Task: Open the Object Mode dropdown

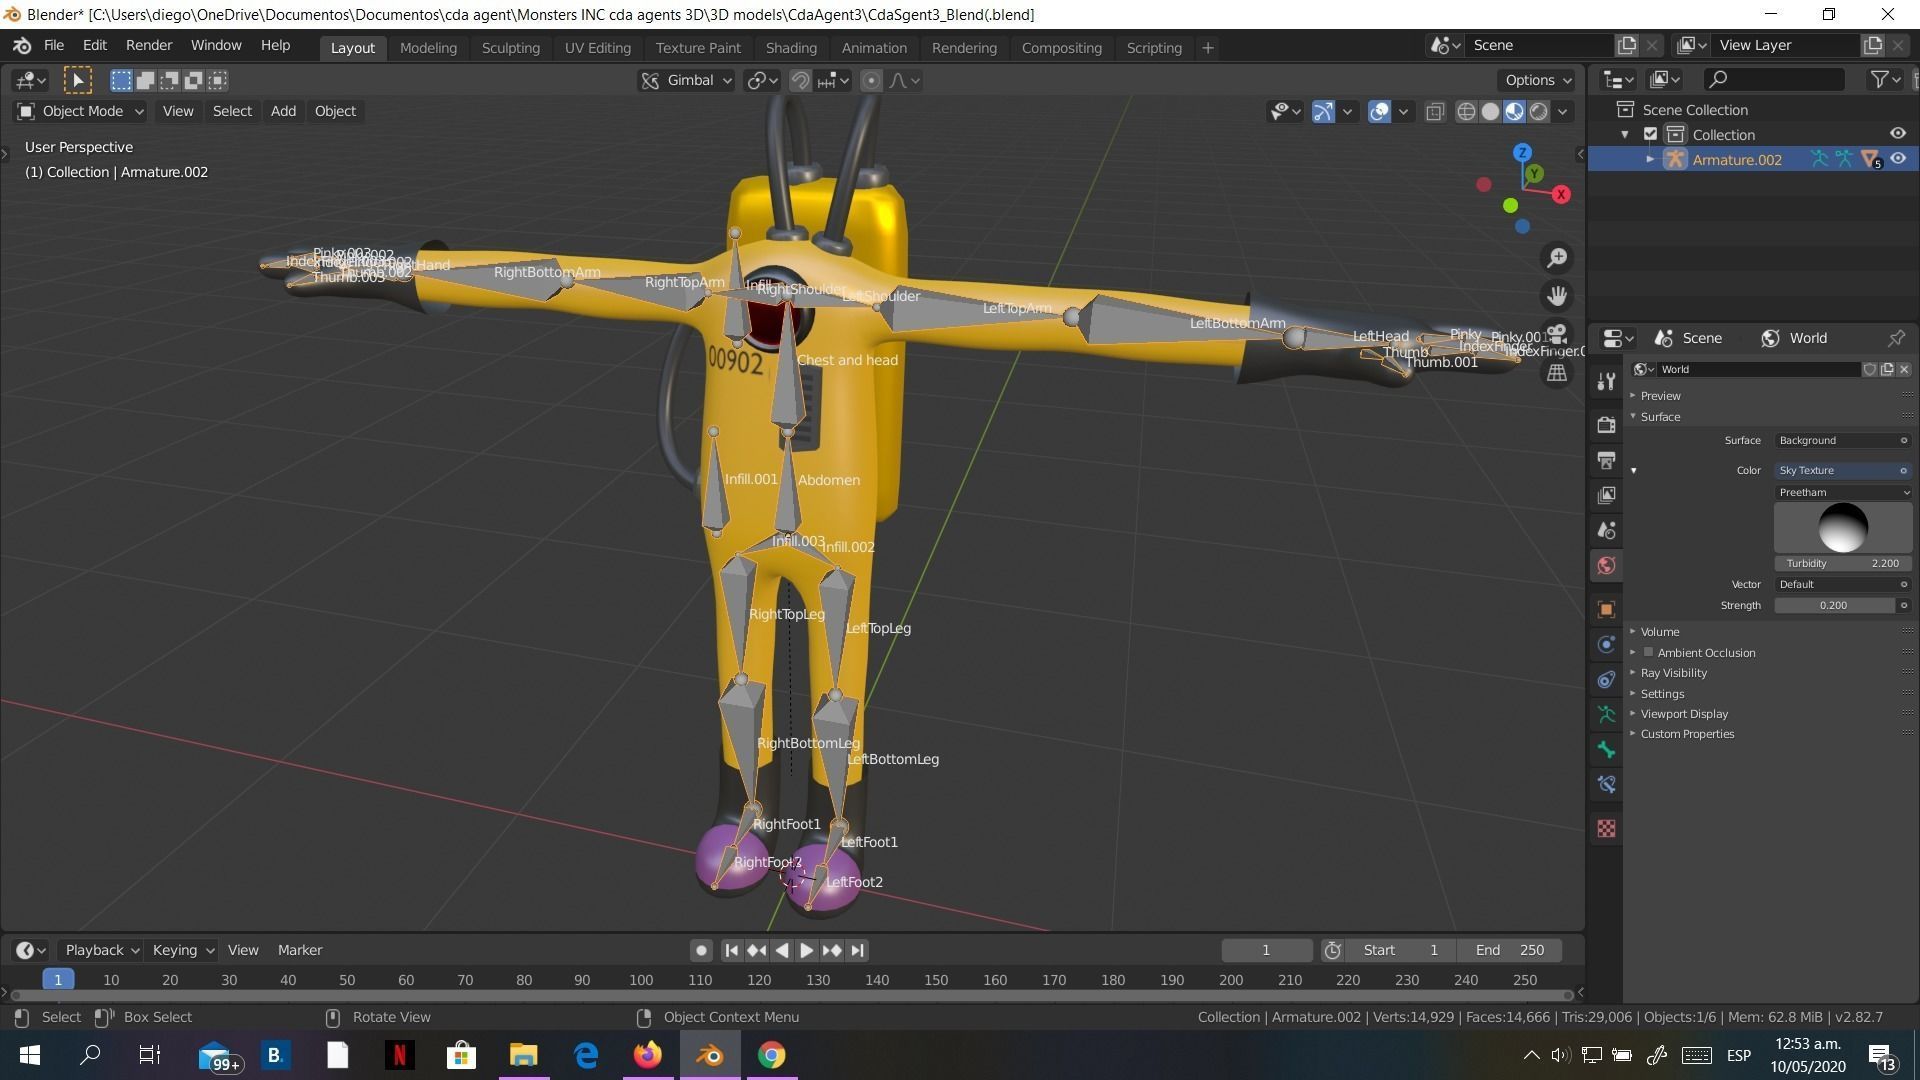Action: pyautogui.click(x=82, y=111)
